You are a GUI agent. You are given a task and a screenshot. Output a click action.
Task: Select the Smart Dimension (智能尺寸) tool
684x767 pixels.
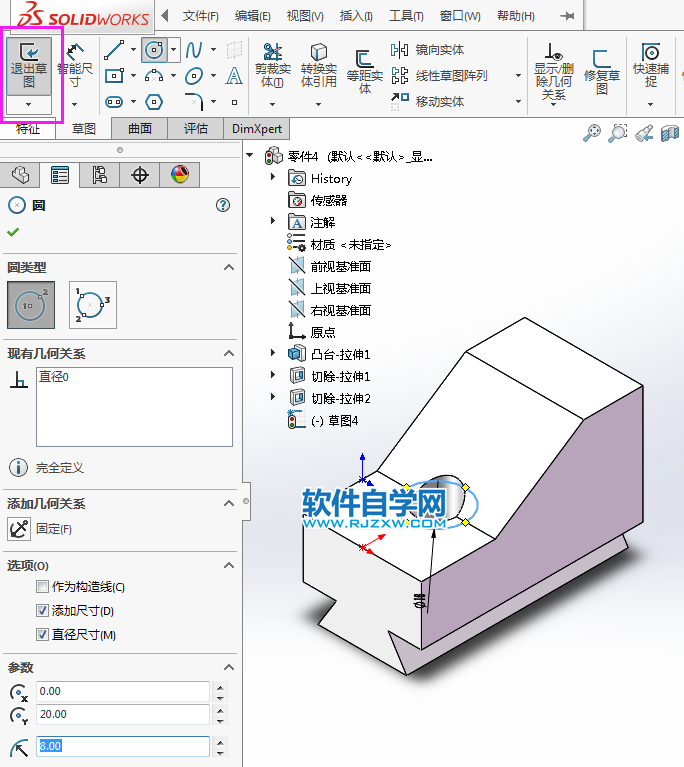pyautogui.click(x=74, y=66)
